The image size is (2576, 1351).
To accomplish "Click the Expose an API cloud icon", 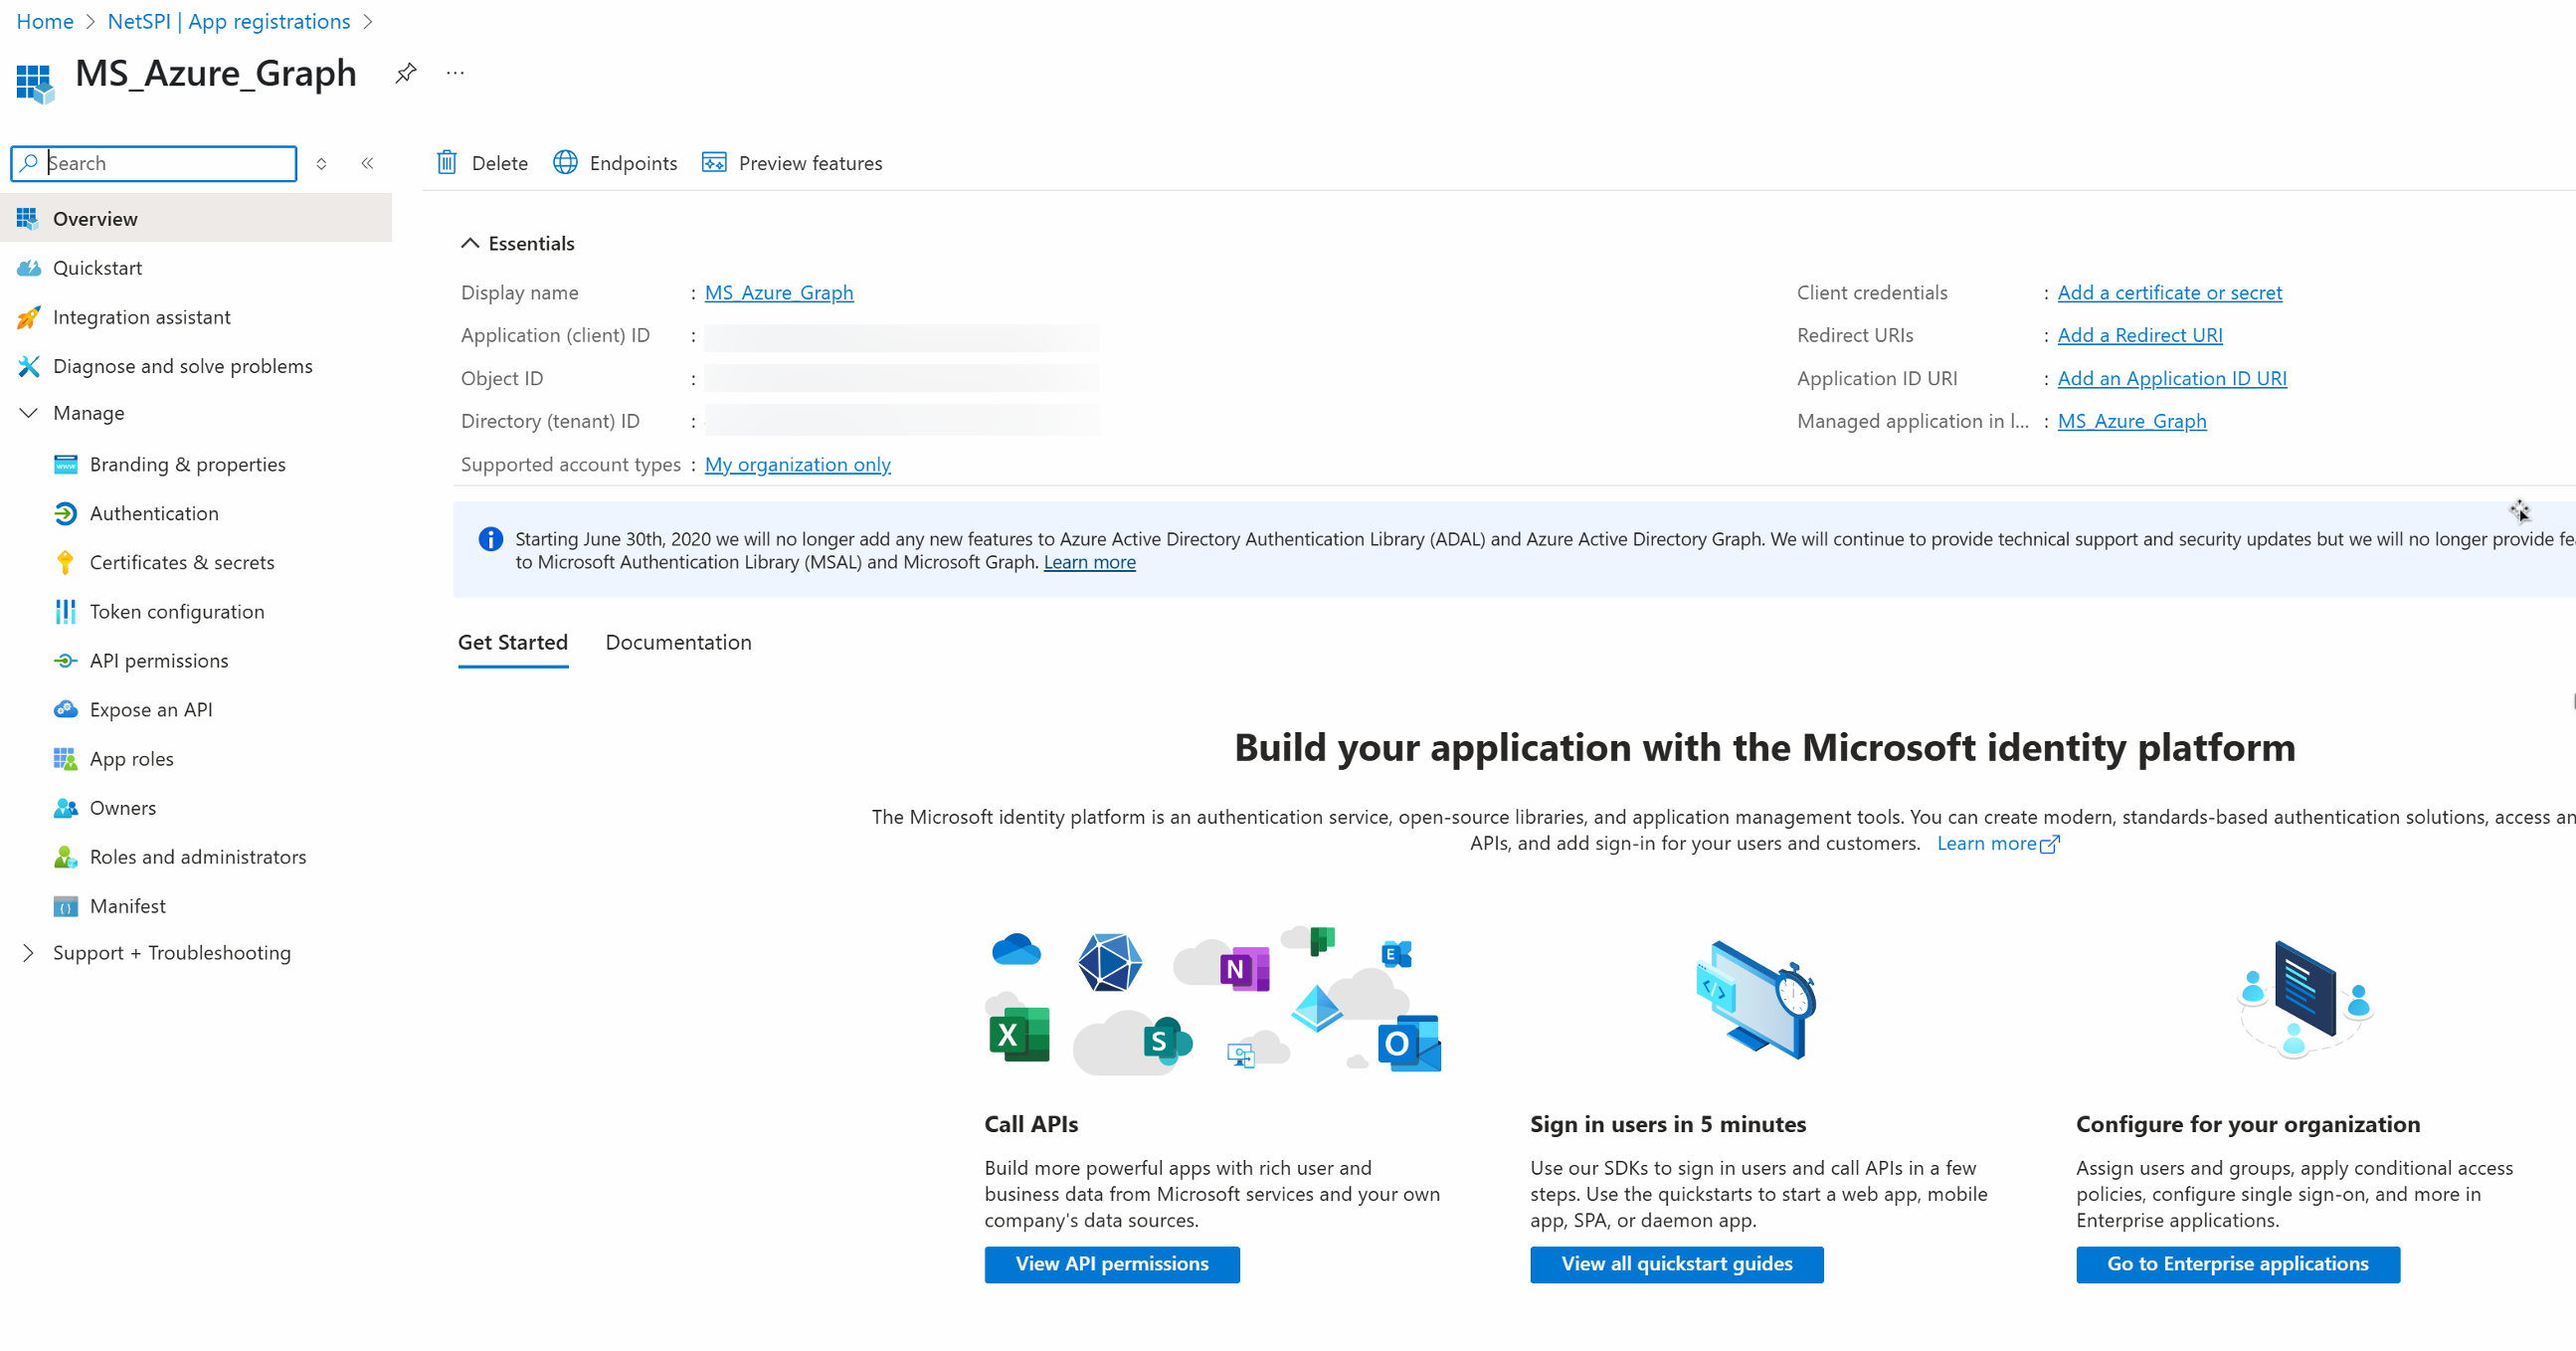I will click(x=65, y=709).
